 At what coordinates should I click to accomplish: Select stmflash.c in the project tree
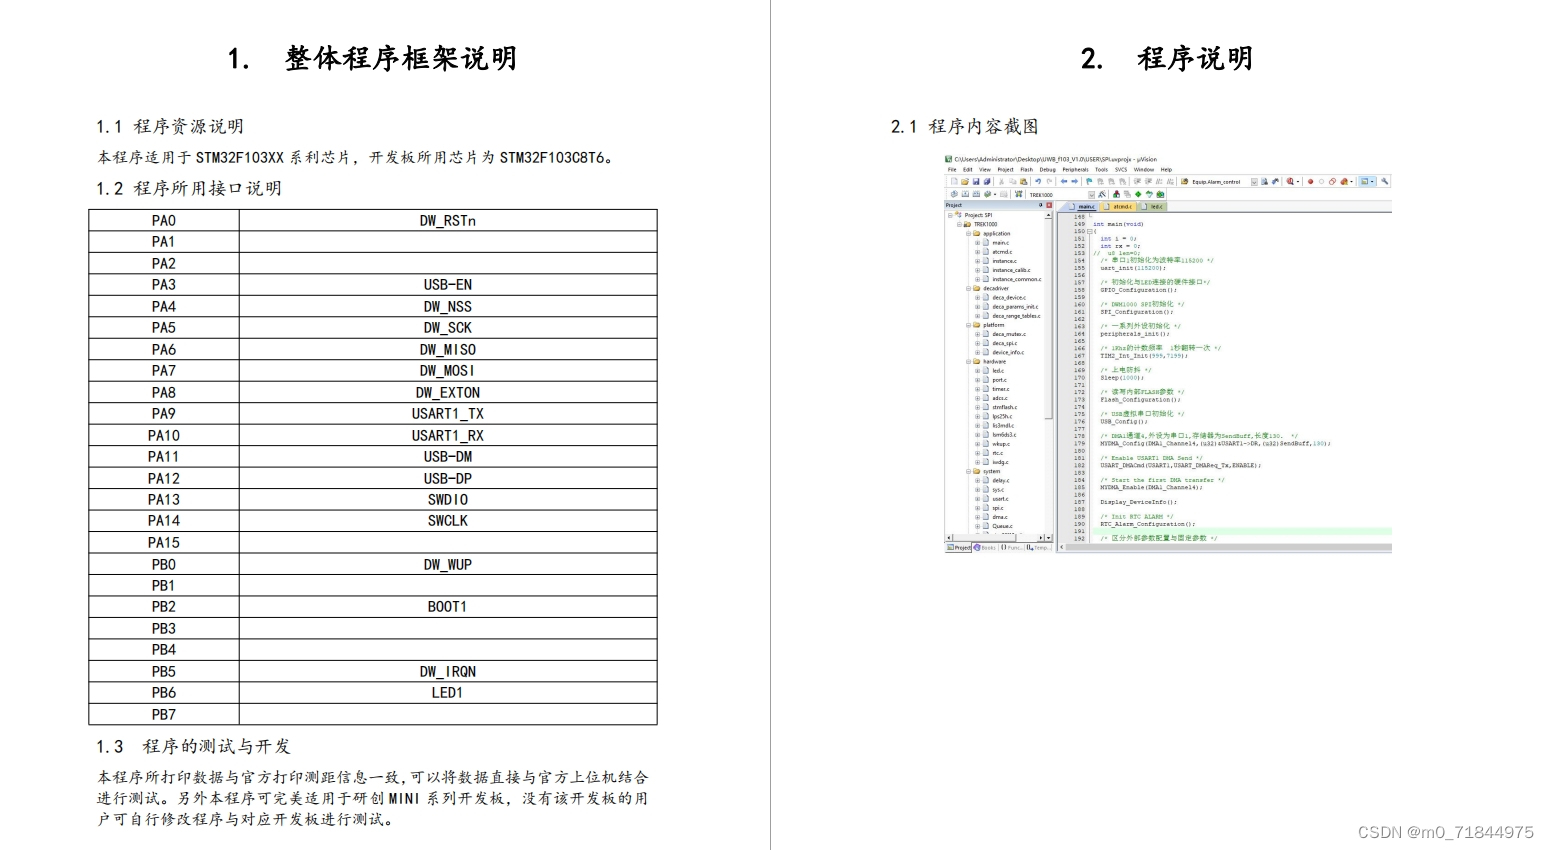pos(1005,407)
